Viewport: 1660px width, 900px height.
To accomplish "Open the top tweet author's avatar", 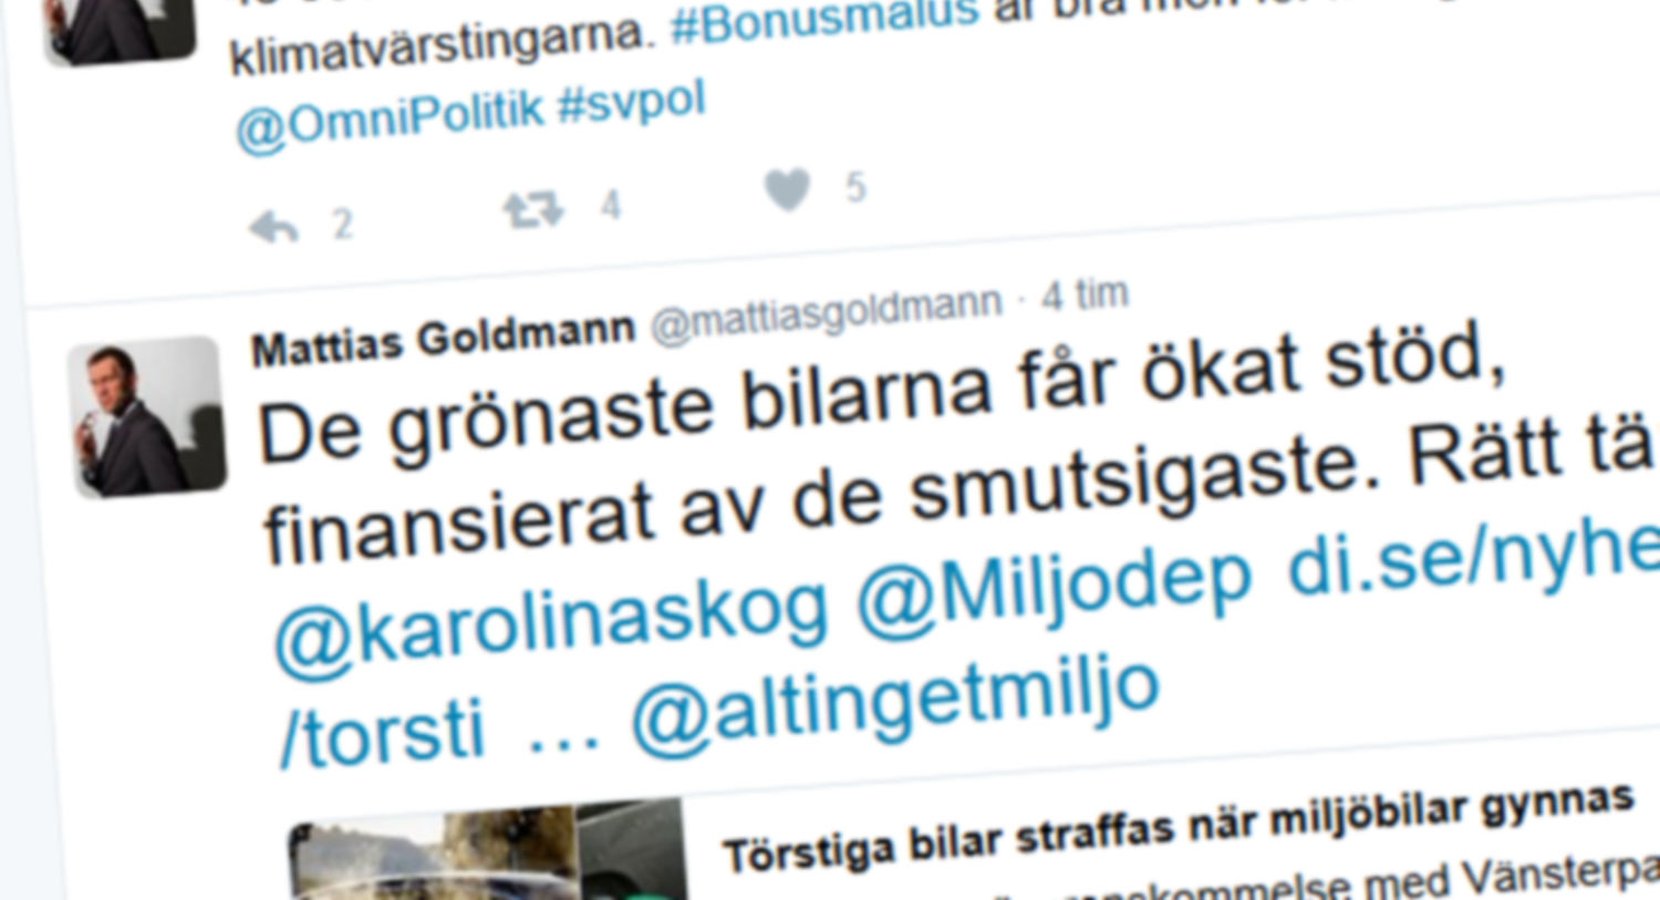I will (x=118, y=28).
